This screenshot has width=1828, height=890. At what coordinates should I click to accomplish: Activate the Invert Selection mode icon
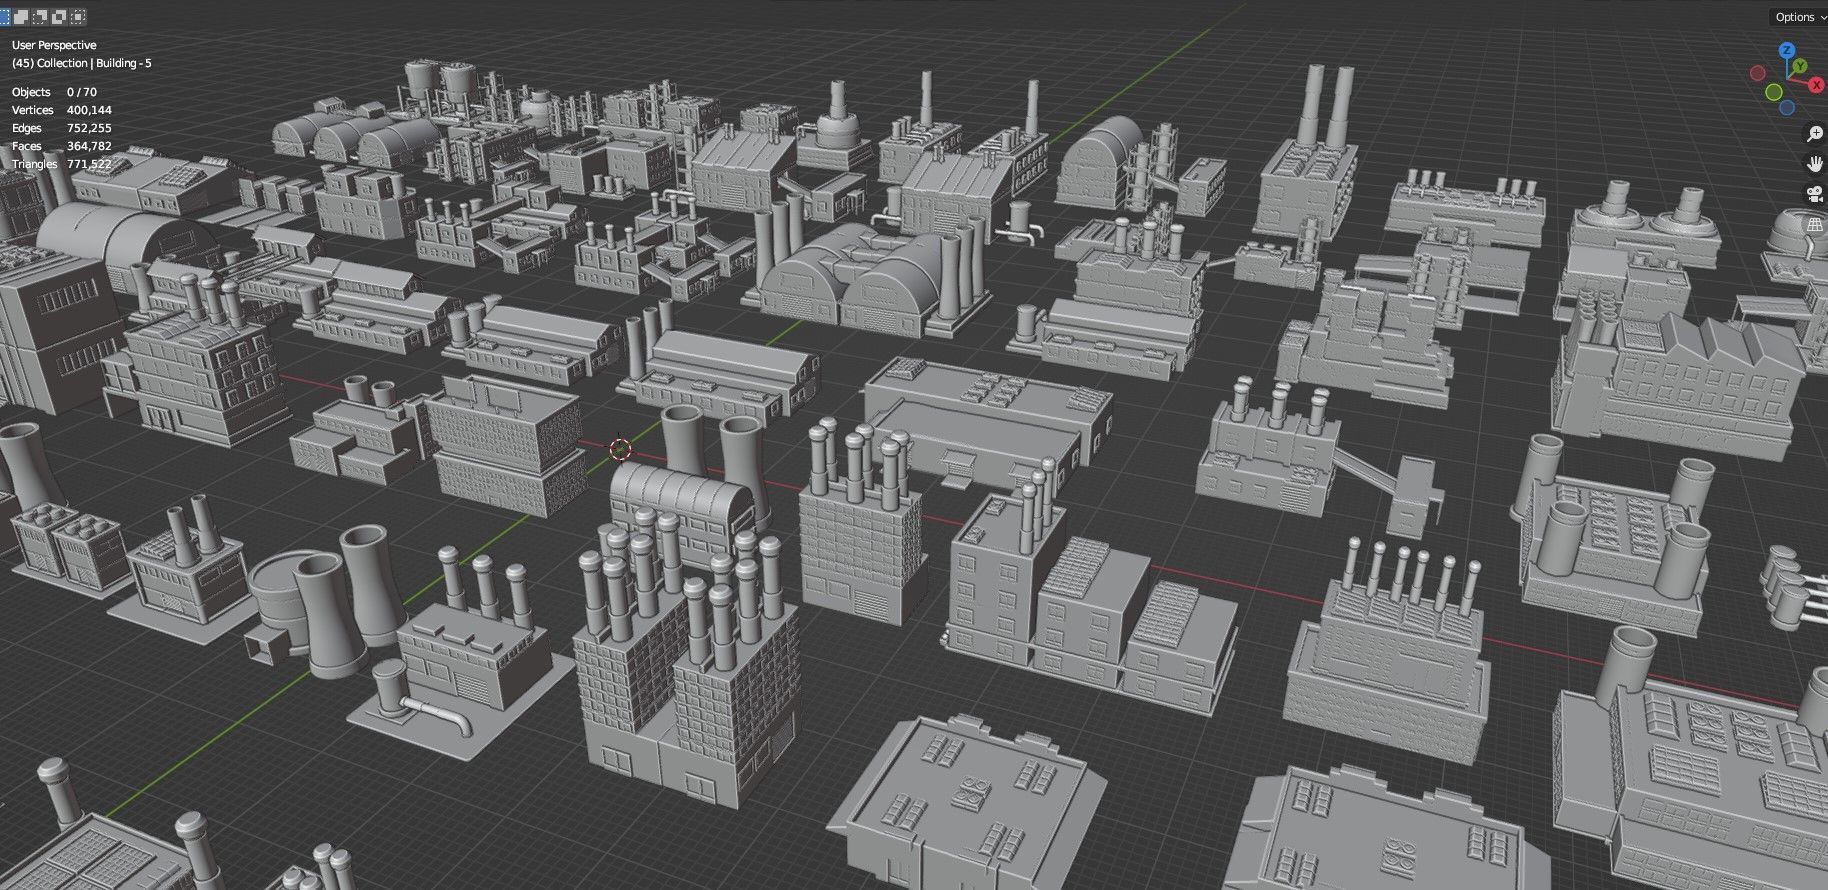tap(59, 17)
